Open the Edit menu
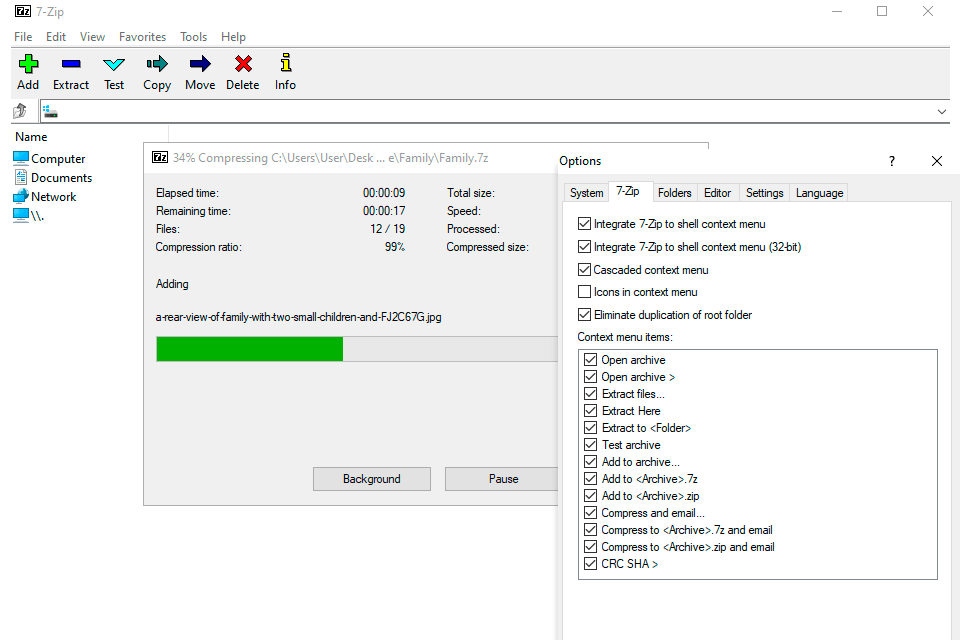This screenshot has width=960, height=640. point(56,37)
